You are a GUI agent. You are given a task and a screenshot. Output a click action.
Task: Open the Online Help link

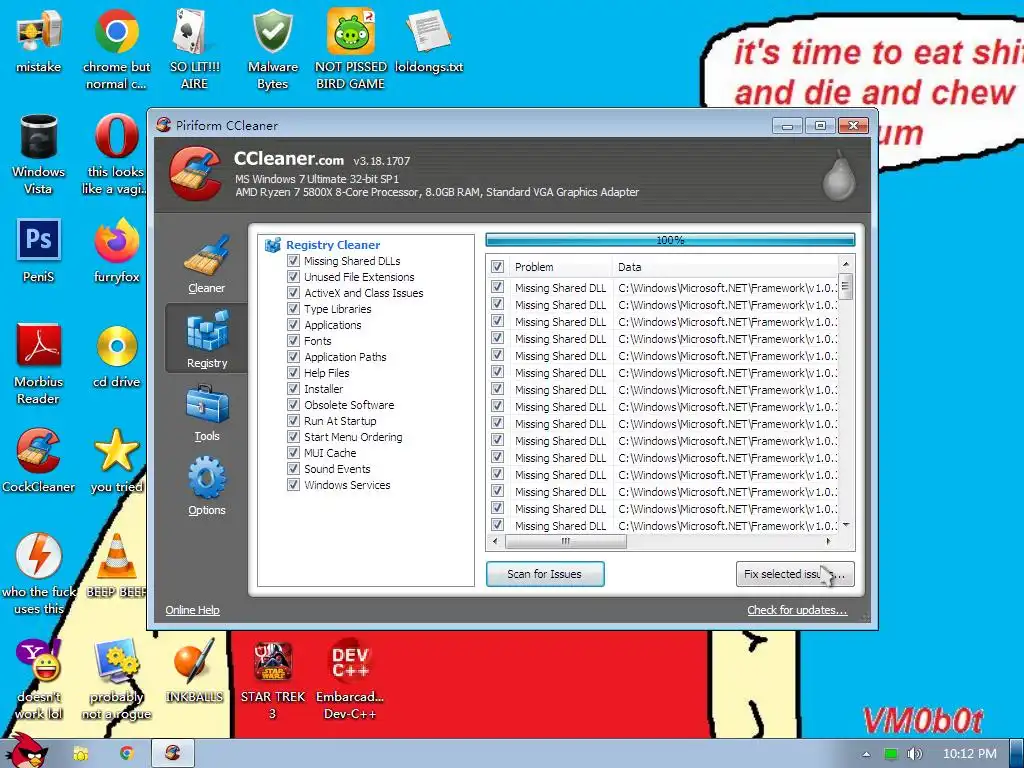[192, 610]
